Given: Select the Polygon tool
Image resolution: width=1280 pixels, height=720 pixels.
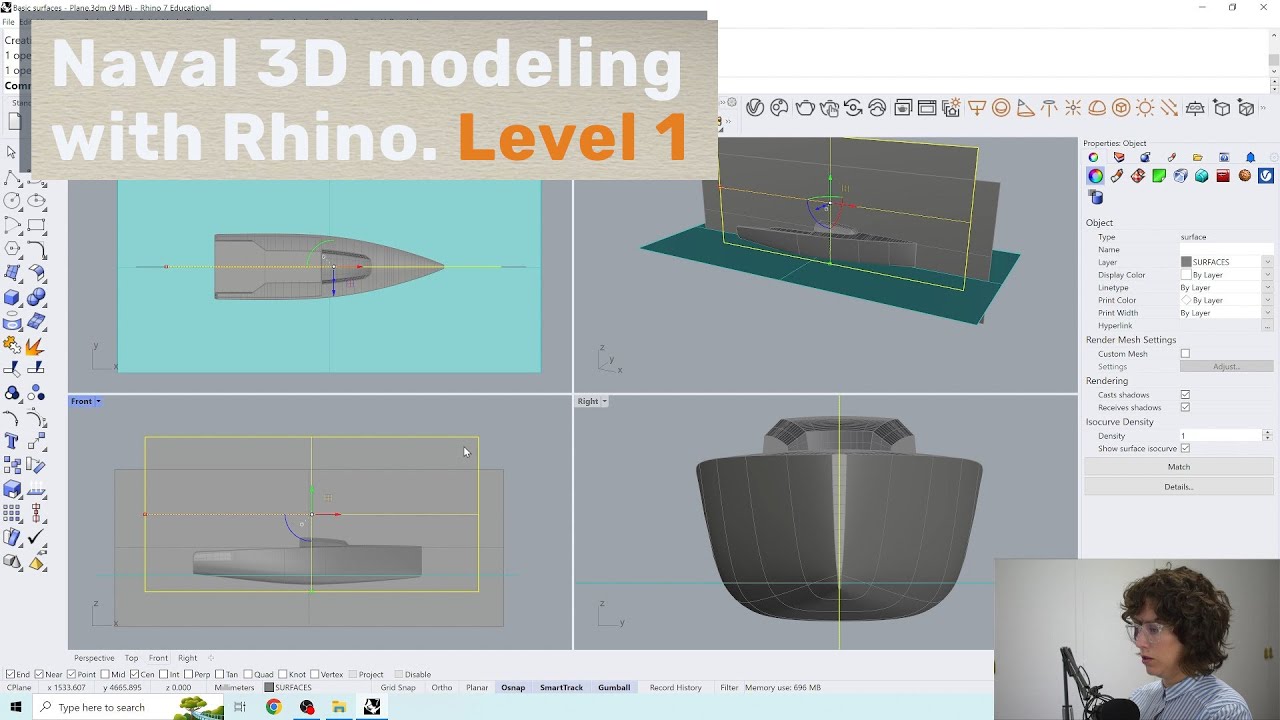Looking at the screenshot, I should click(x=12, y=250).
